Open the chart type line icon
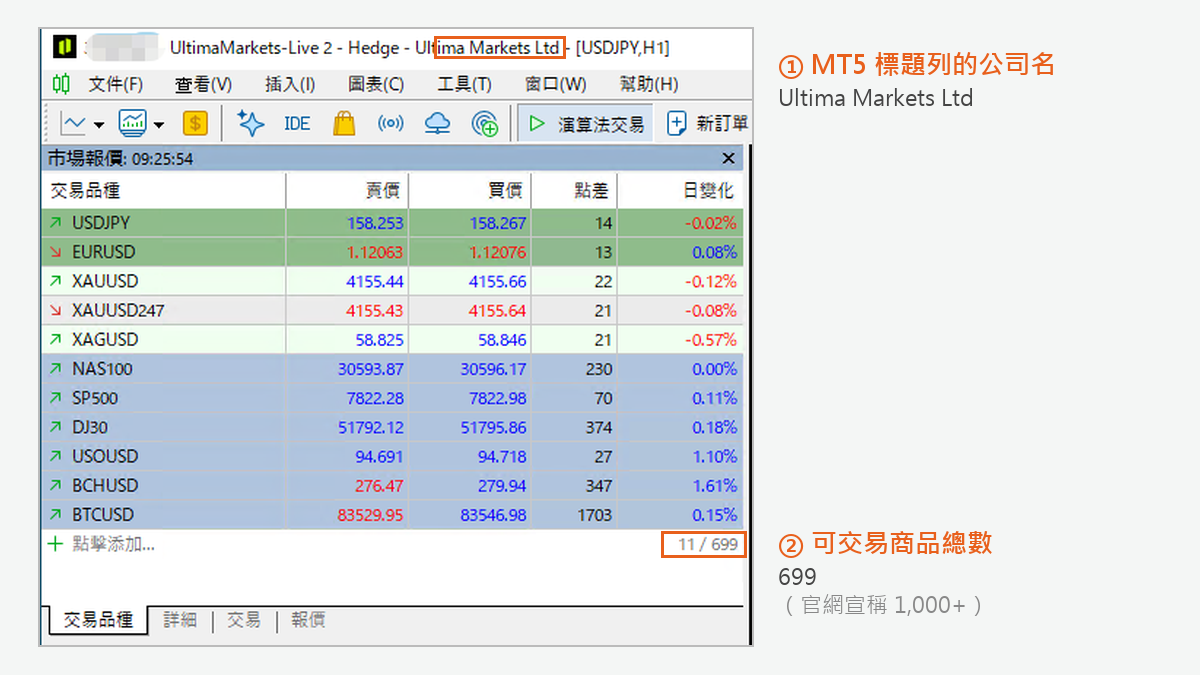 point(73,124)
